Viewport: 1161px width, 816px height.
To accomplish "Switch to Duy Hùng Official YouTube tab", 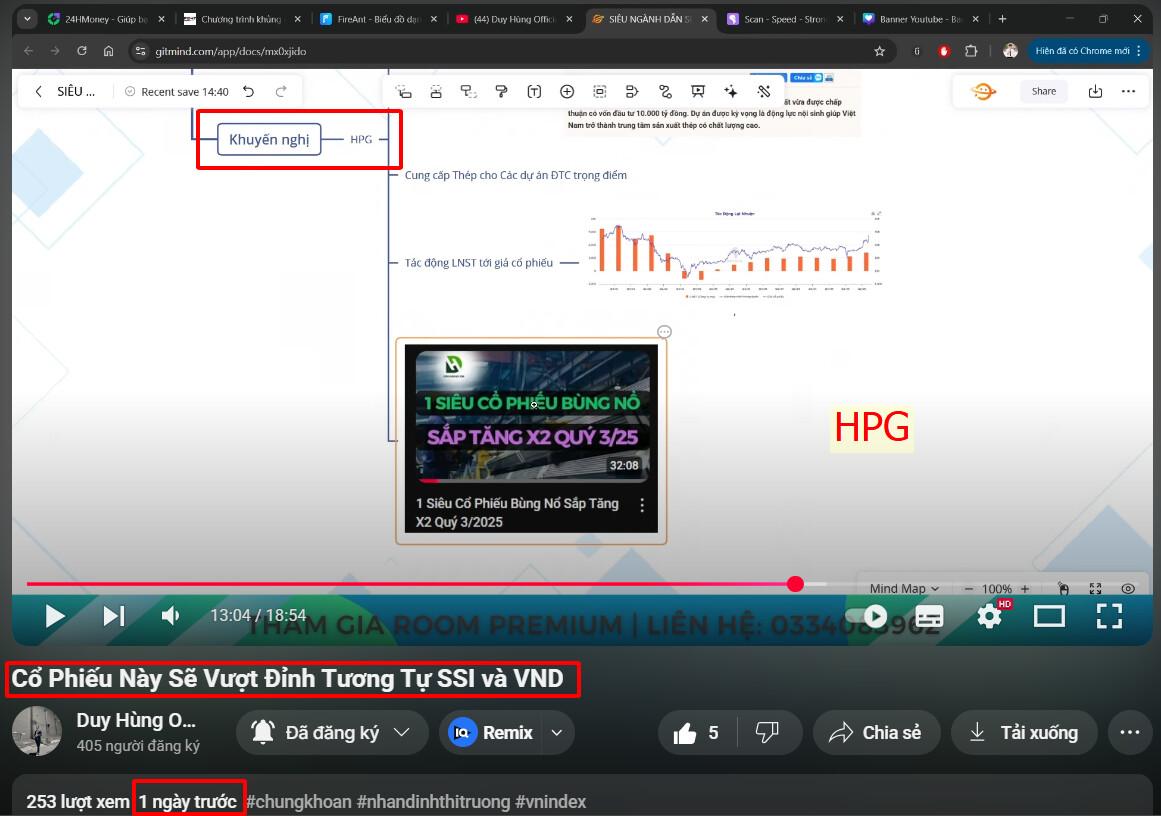I will 514,19.
